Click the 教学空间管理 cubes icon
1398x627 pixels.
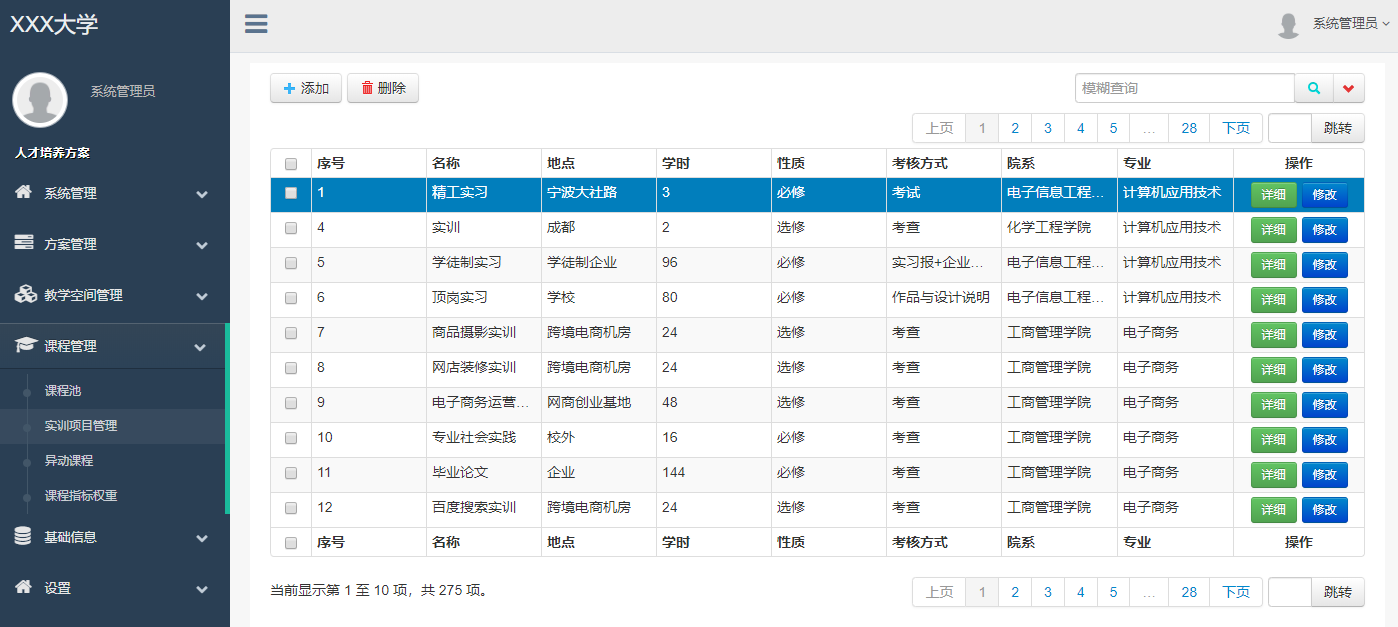[x=25, y=294]
